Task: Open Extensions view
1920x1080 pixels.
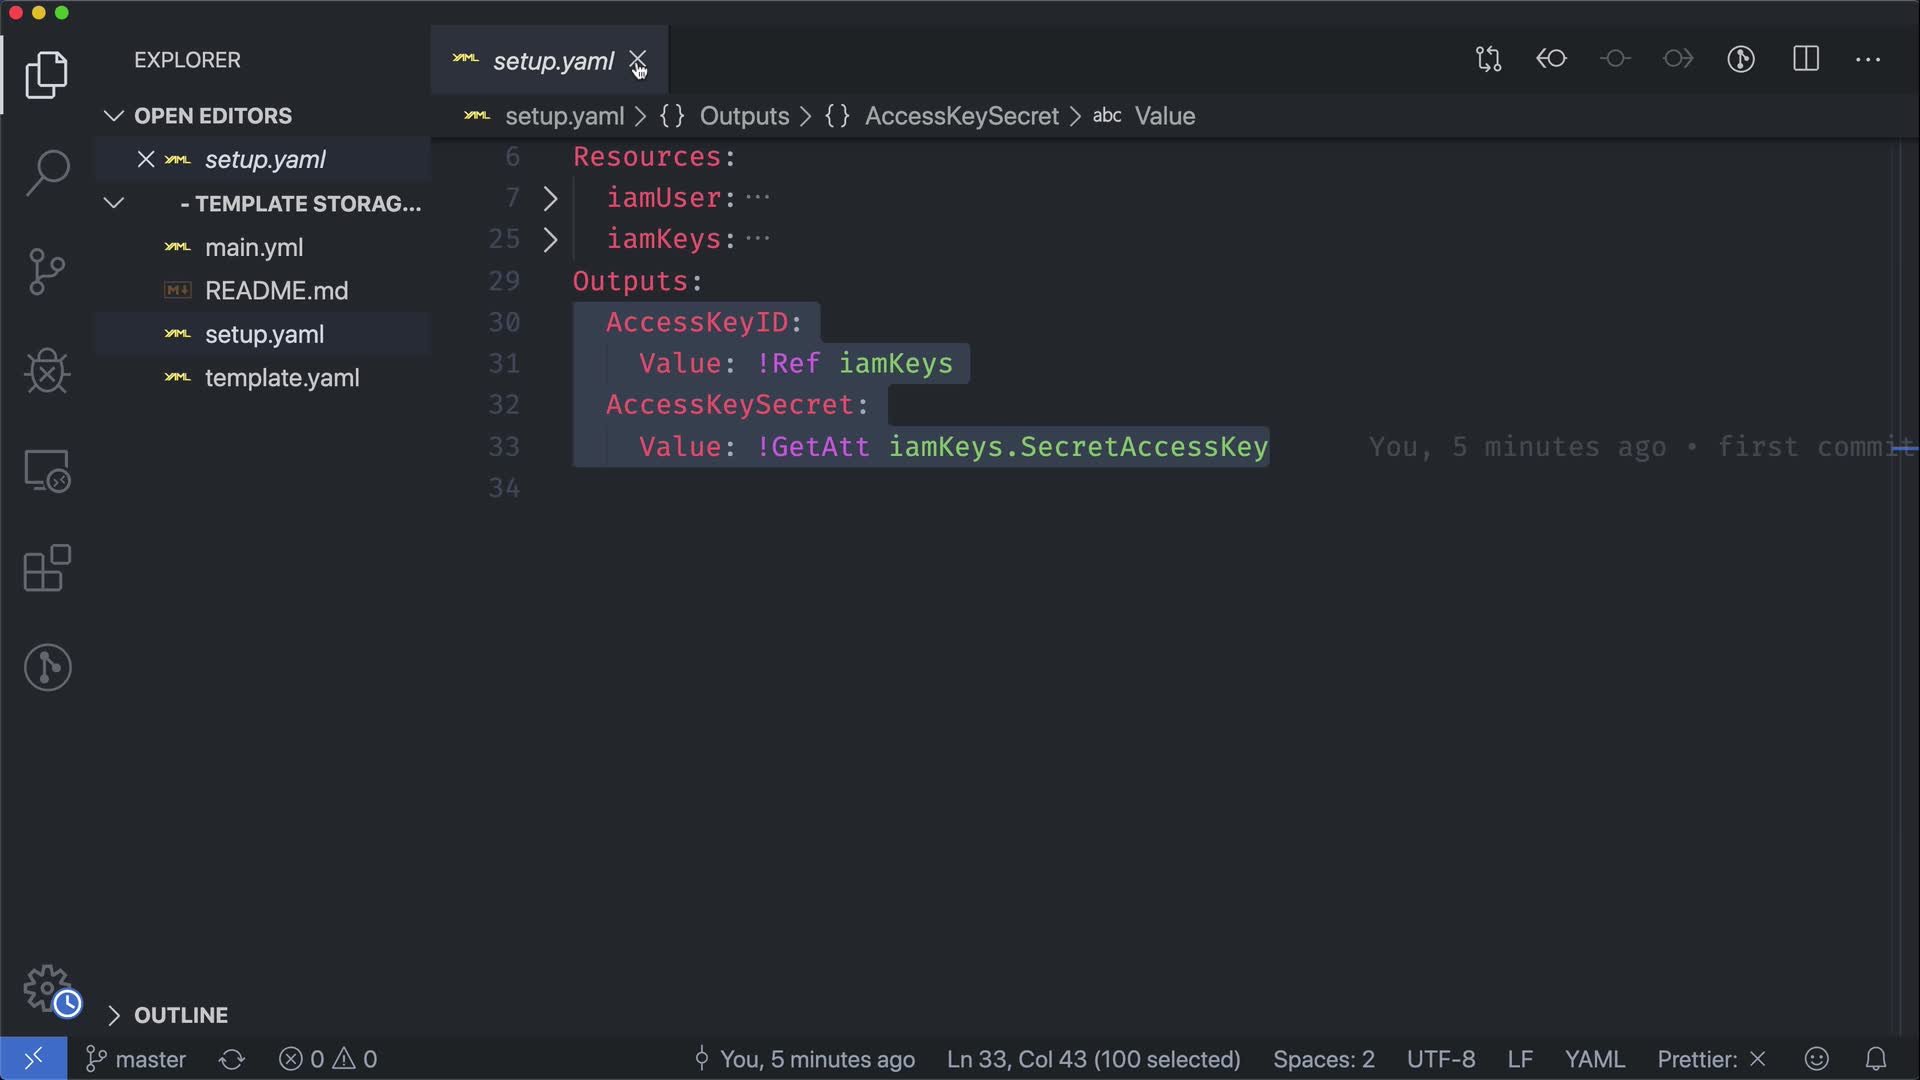Action: tap(47, 568)
